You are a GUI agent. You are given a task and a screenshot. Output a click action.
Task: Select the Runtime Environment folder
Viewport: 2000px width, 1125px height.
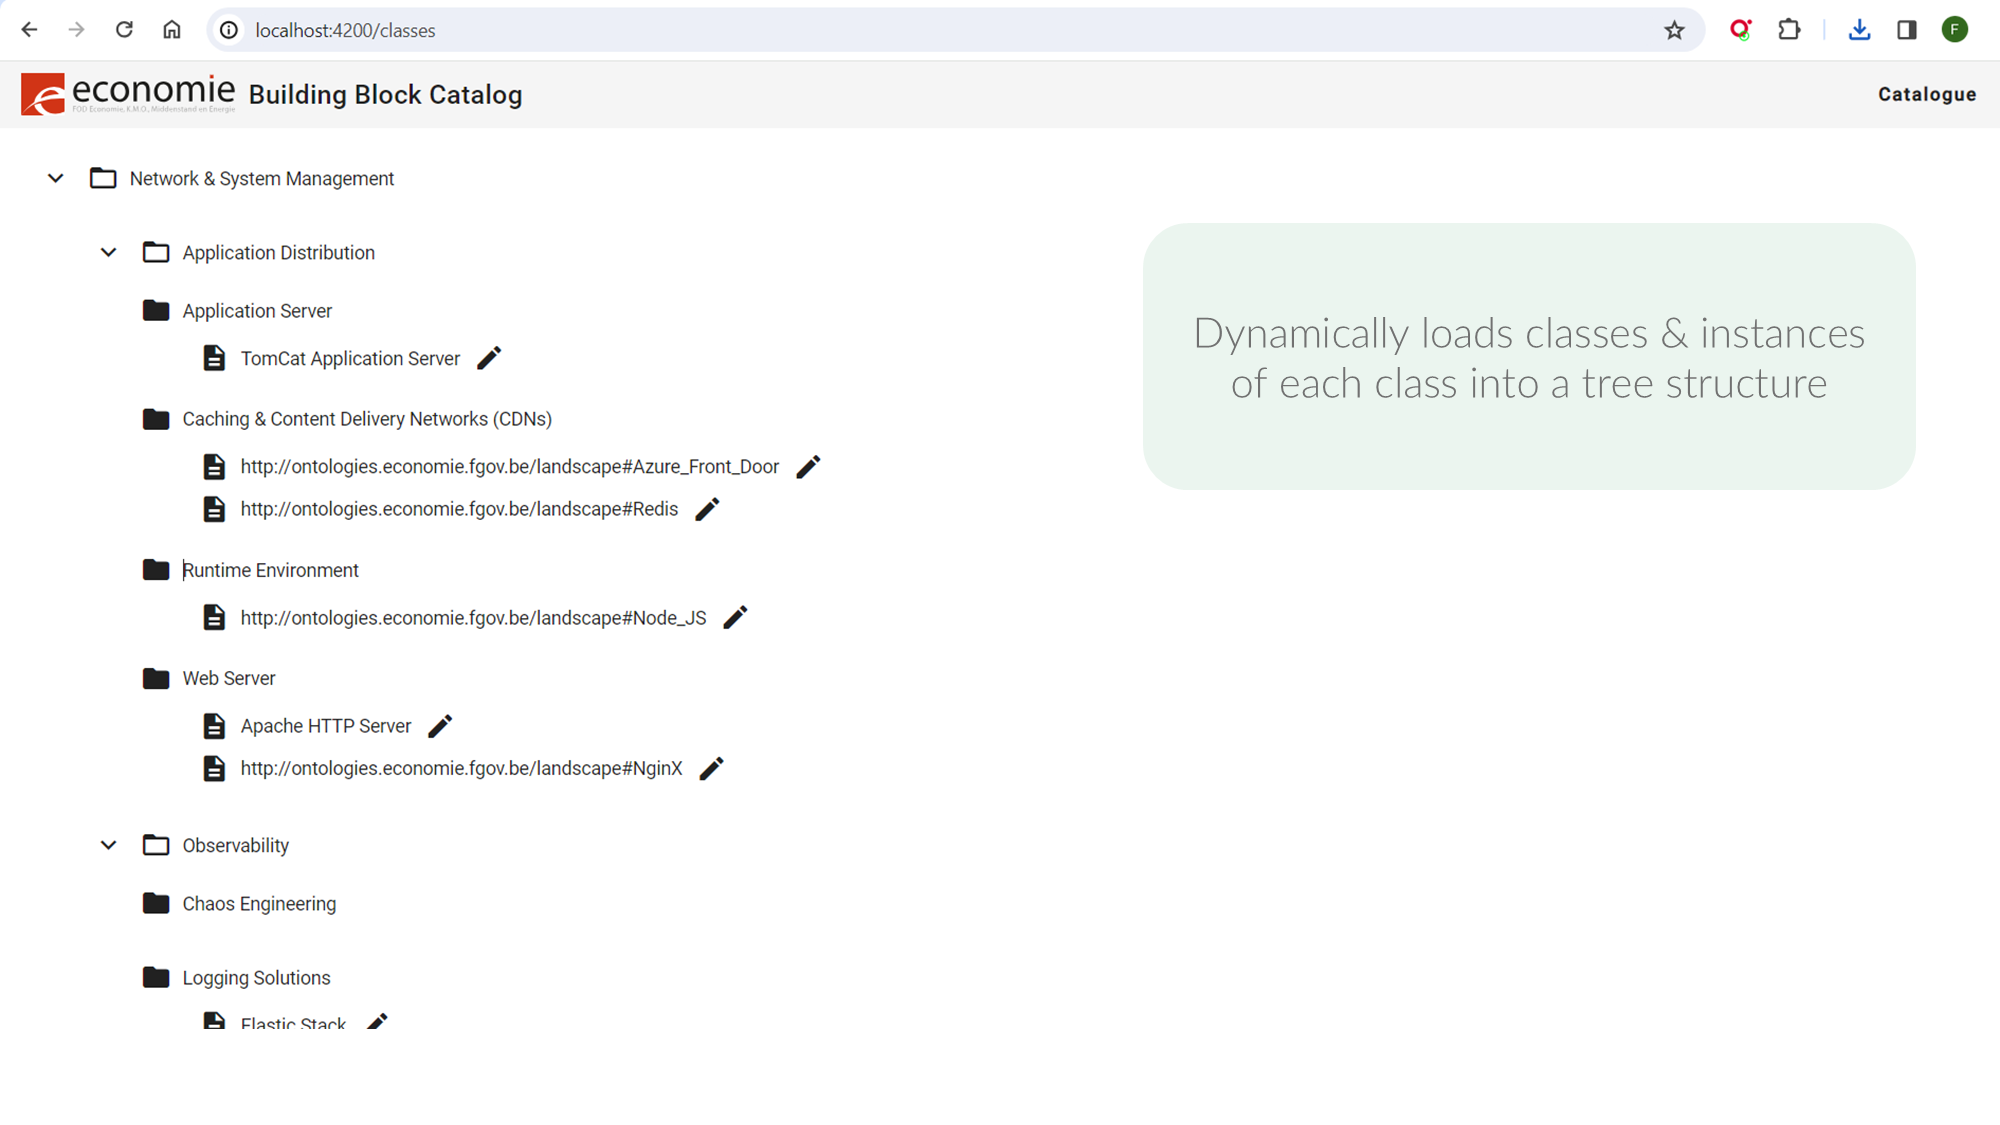click(270, 570)
